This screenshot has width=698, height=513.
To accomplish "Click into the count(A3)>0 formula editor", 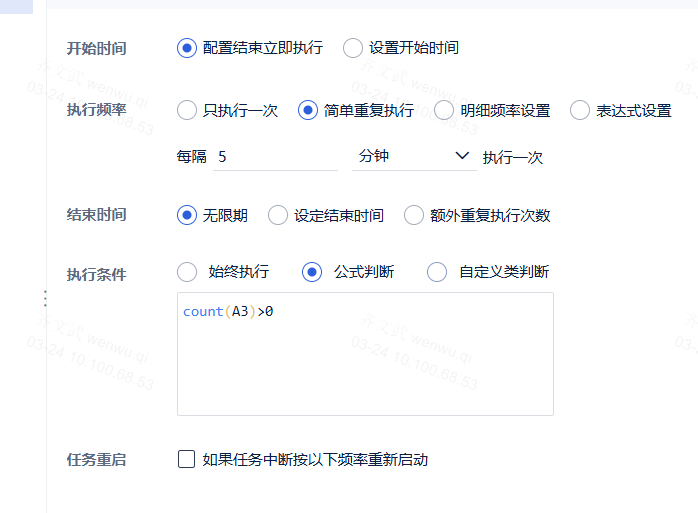I will [365, 354].
